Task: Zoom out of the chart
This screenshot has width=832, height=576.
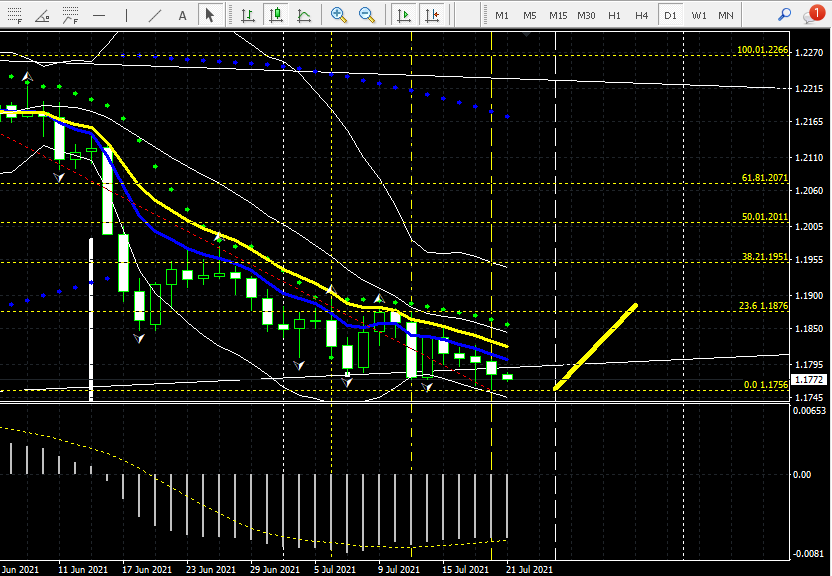Action: (x=367, y=15)
